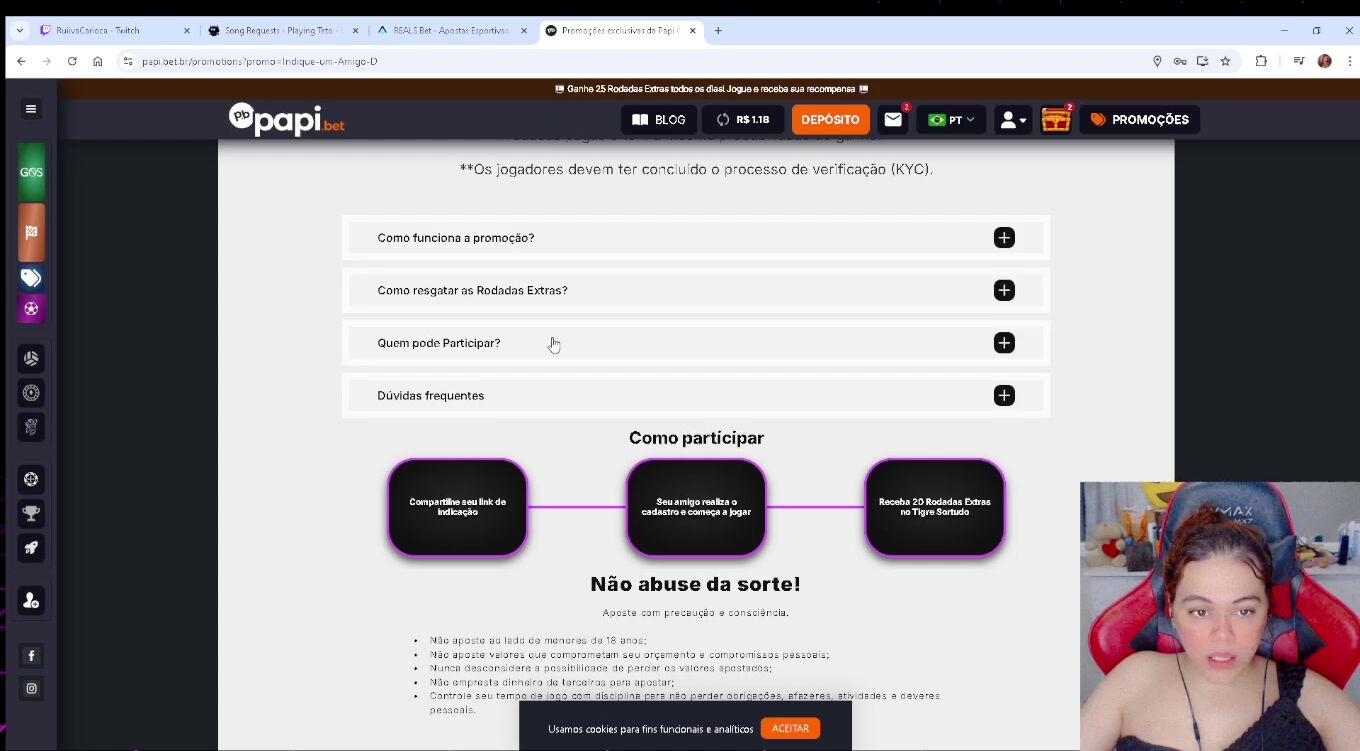Screen dimensions: 1360x751
Task: Open a new browser tab
Action: coord(718,31)
